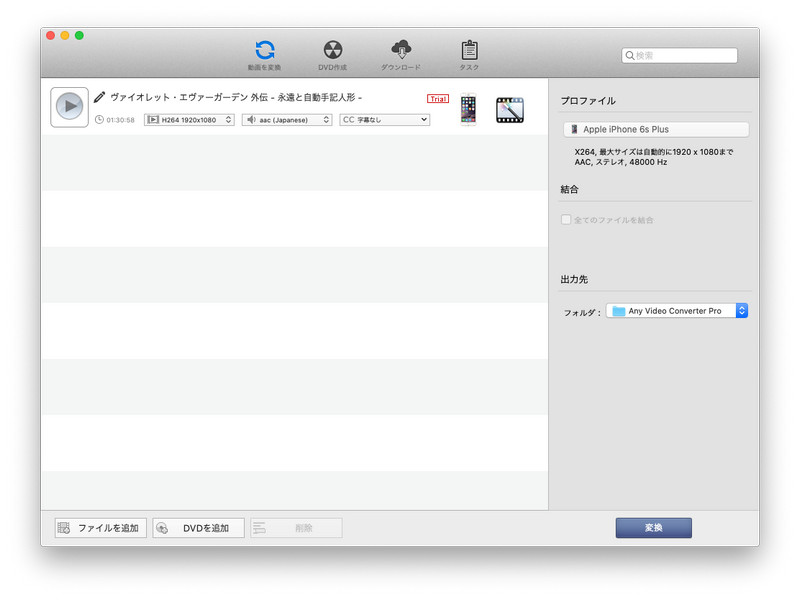This screenshot has width=800, height=600.
Task: Minimize the window with yellow button
Action: tap(65, 35)
